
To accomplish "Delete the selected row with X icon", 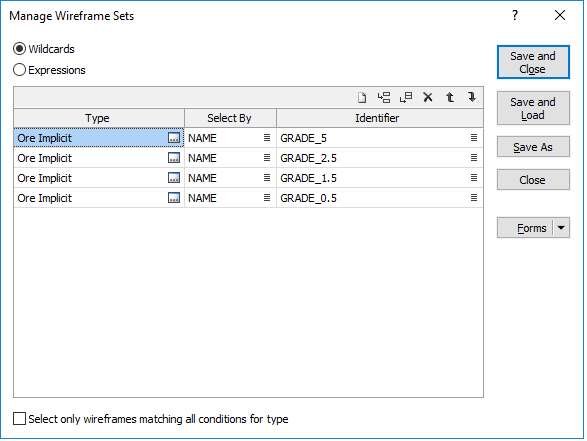I will tap(428, 98).
